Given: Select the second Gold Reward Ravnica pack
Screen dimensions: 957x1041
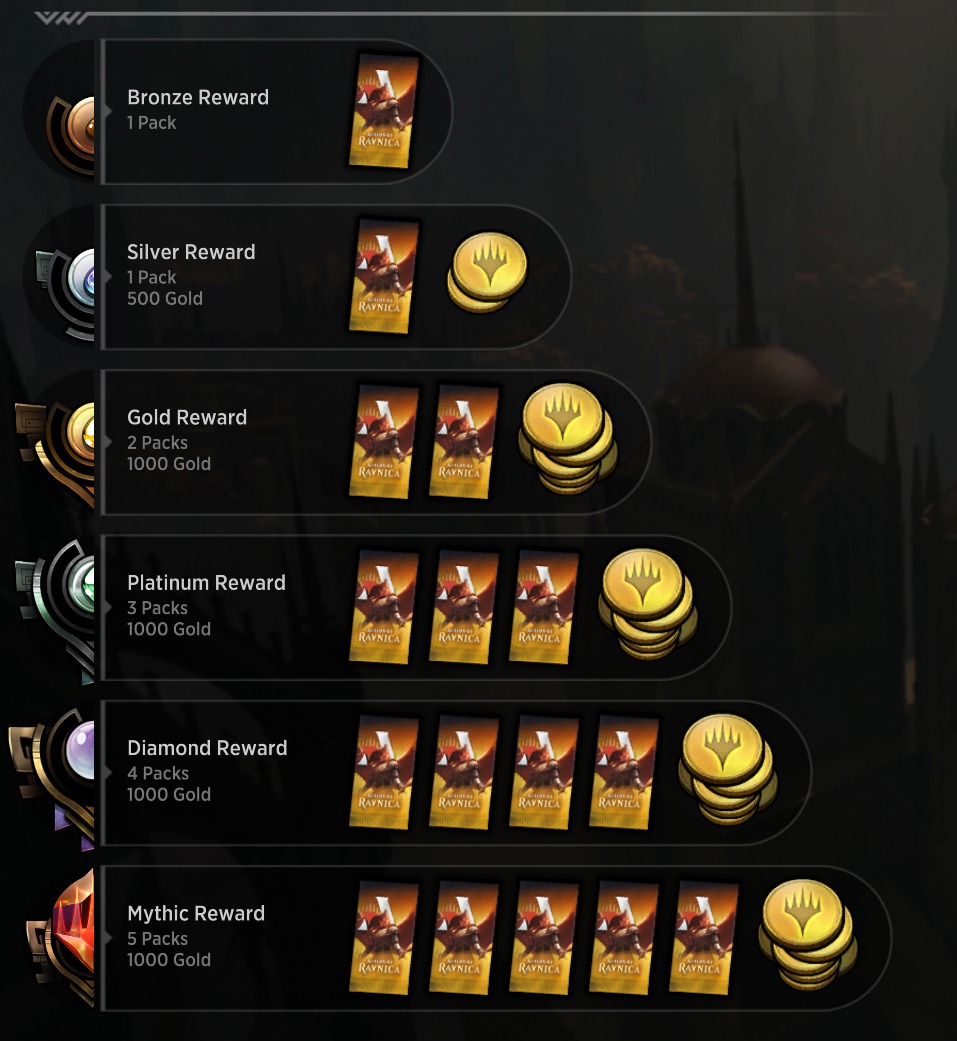Looking at the screenshot, I should (464, 441).
